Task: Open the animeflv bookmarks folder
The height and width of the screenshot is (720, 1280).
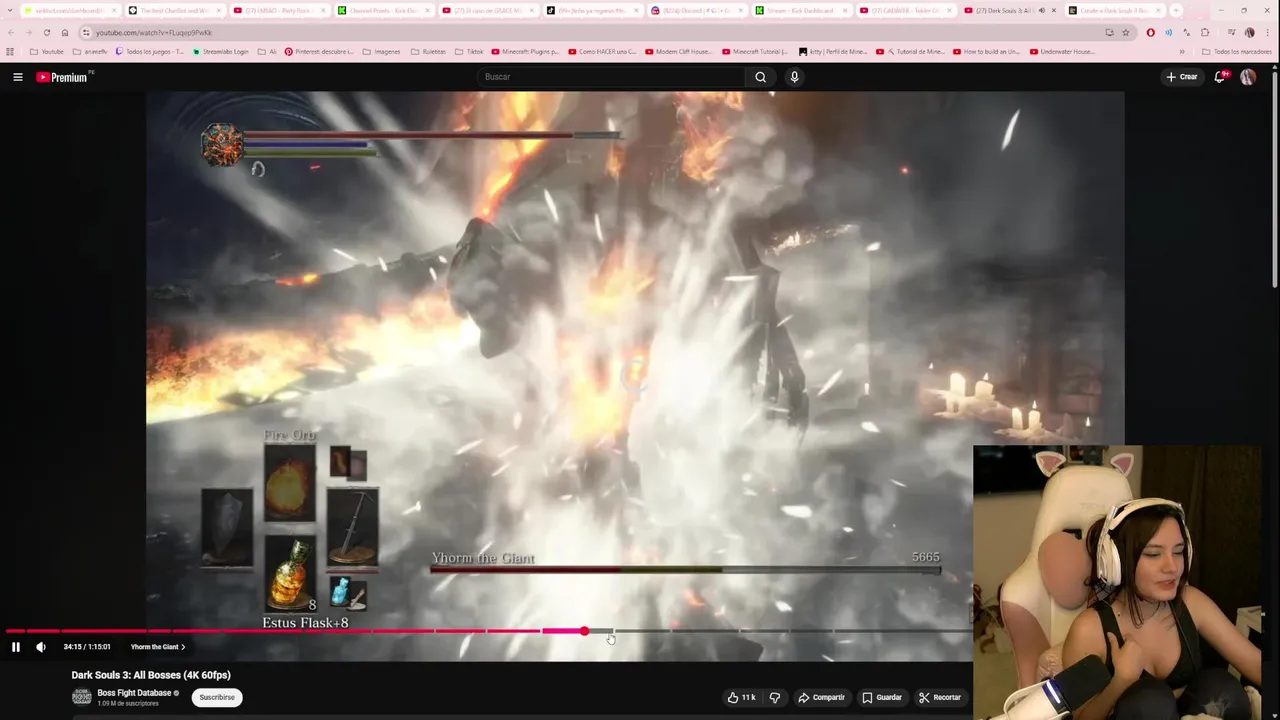Action: 90,51
